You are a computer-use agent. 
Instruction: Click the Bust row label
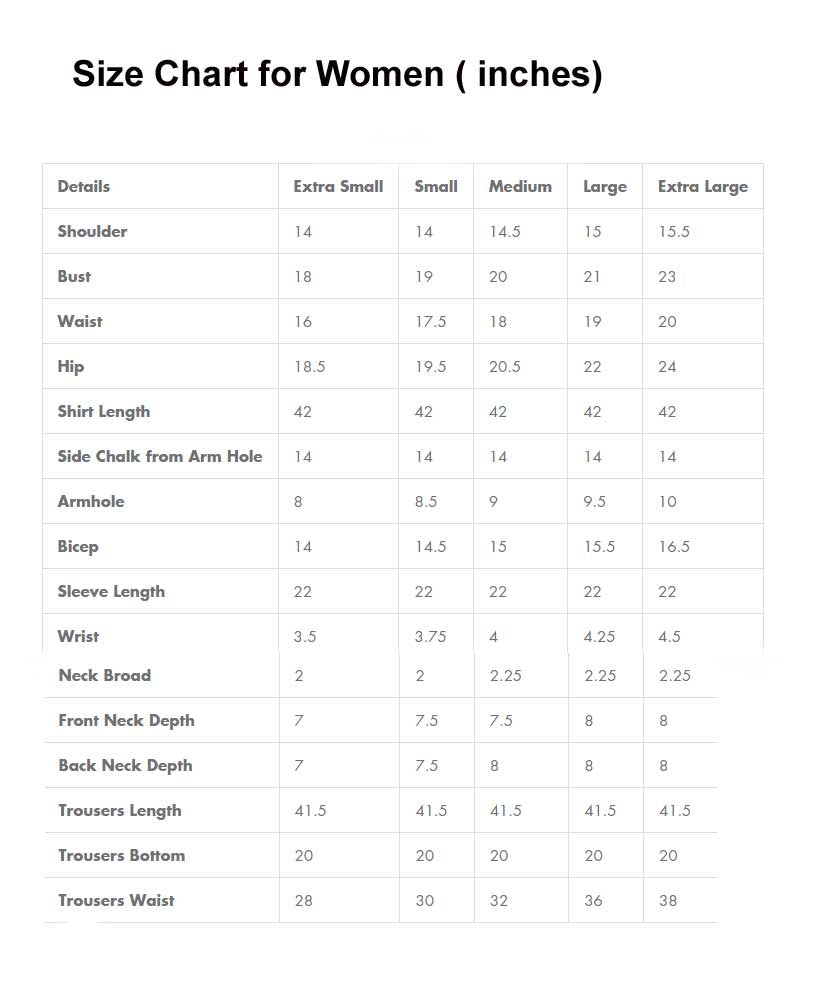[74, 276]
